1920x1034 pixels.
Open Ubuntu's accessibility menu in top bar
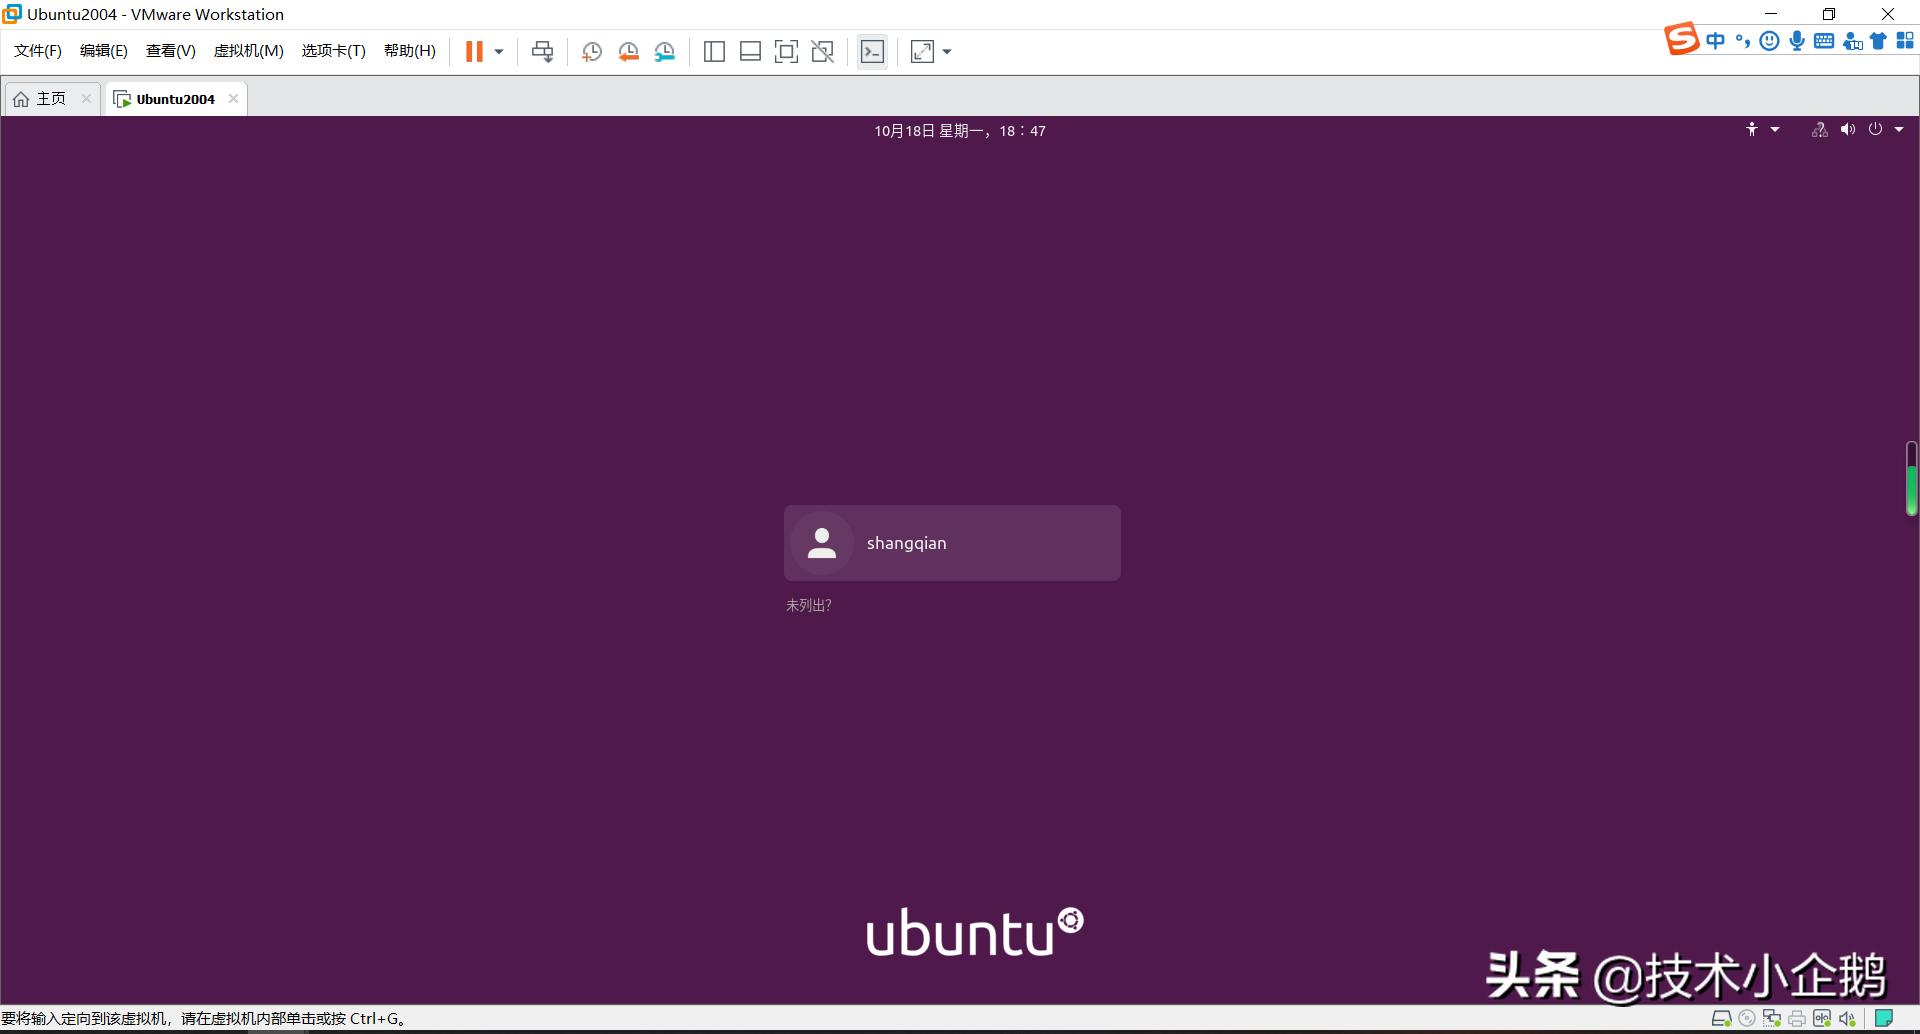coord(1761,130)
